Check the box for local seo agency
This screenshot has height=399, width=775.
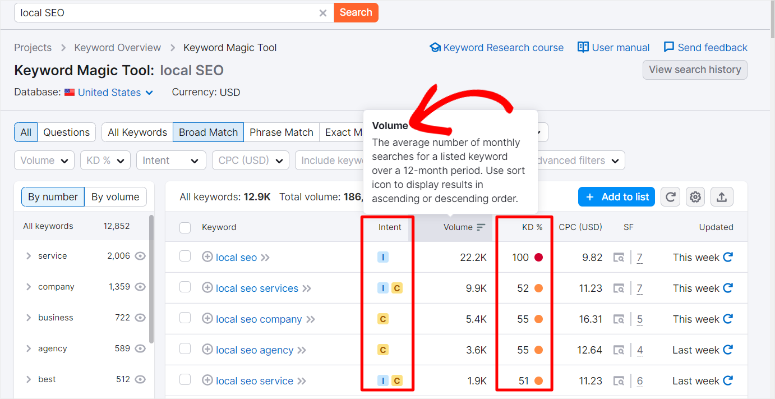pos(185,350)
